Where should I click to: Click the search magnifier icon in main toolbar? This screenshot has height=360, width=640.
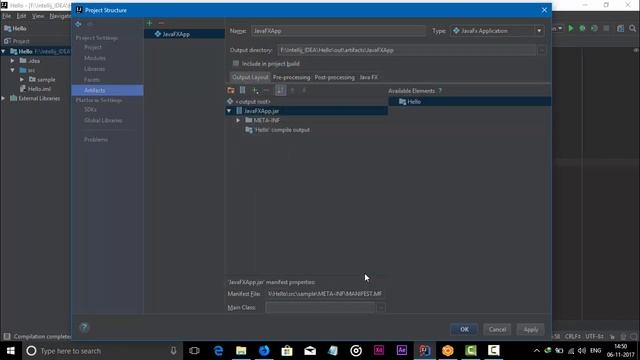coord(633,29)
